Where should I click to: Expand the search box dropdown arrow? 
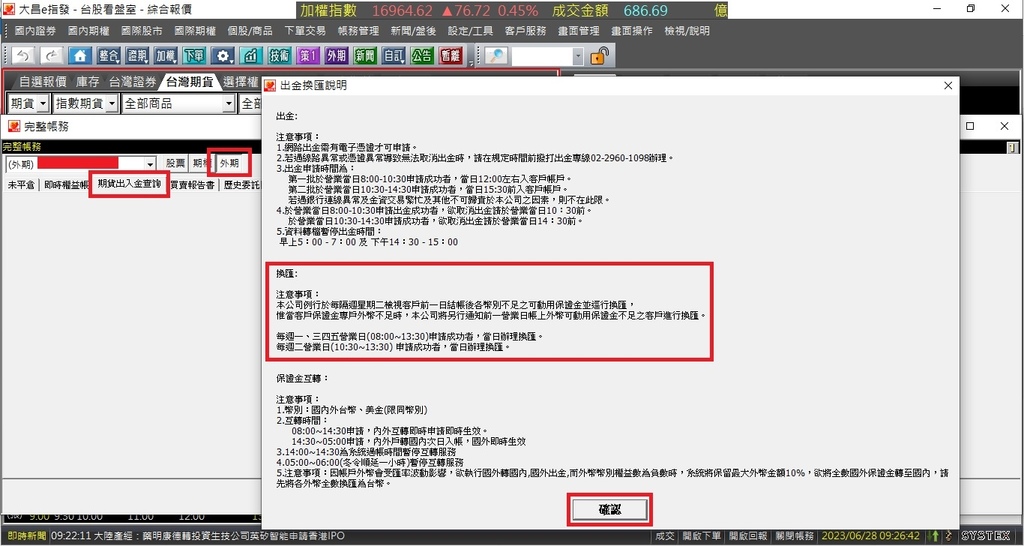point(578,57)
